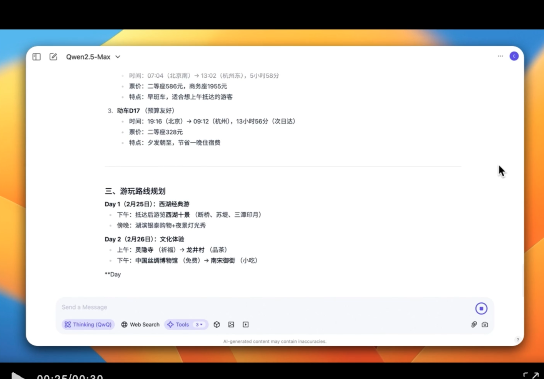Screen dimensions: 544x379
Task: Open the purple user avatar menu
Action: (514, 56)
